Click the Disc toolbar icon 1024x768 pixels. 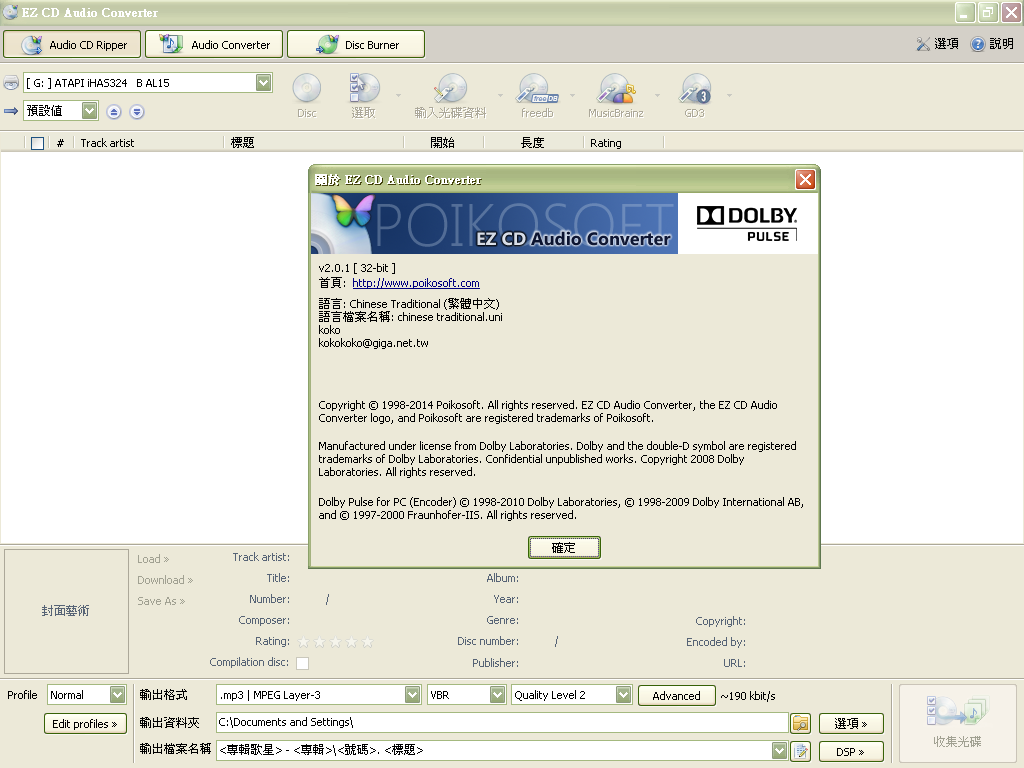coord(306,95)
